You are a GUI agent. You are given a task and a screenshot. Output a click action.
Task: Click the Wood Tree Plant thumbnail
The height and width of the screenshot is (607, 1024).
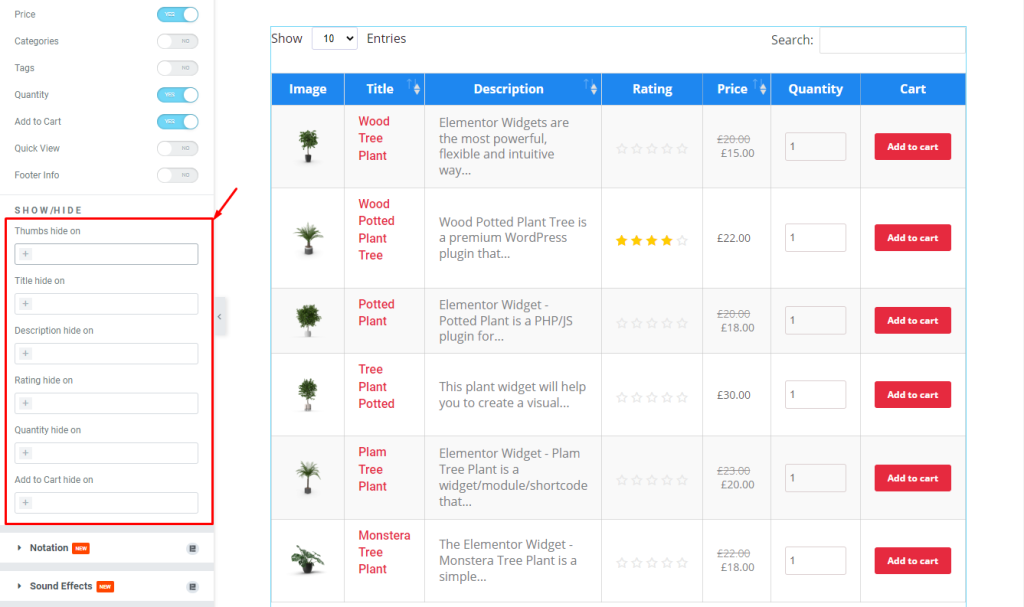[x=308, y=146]
